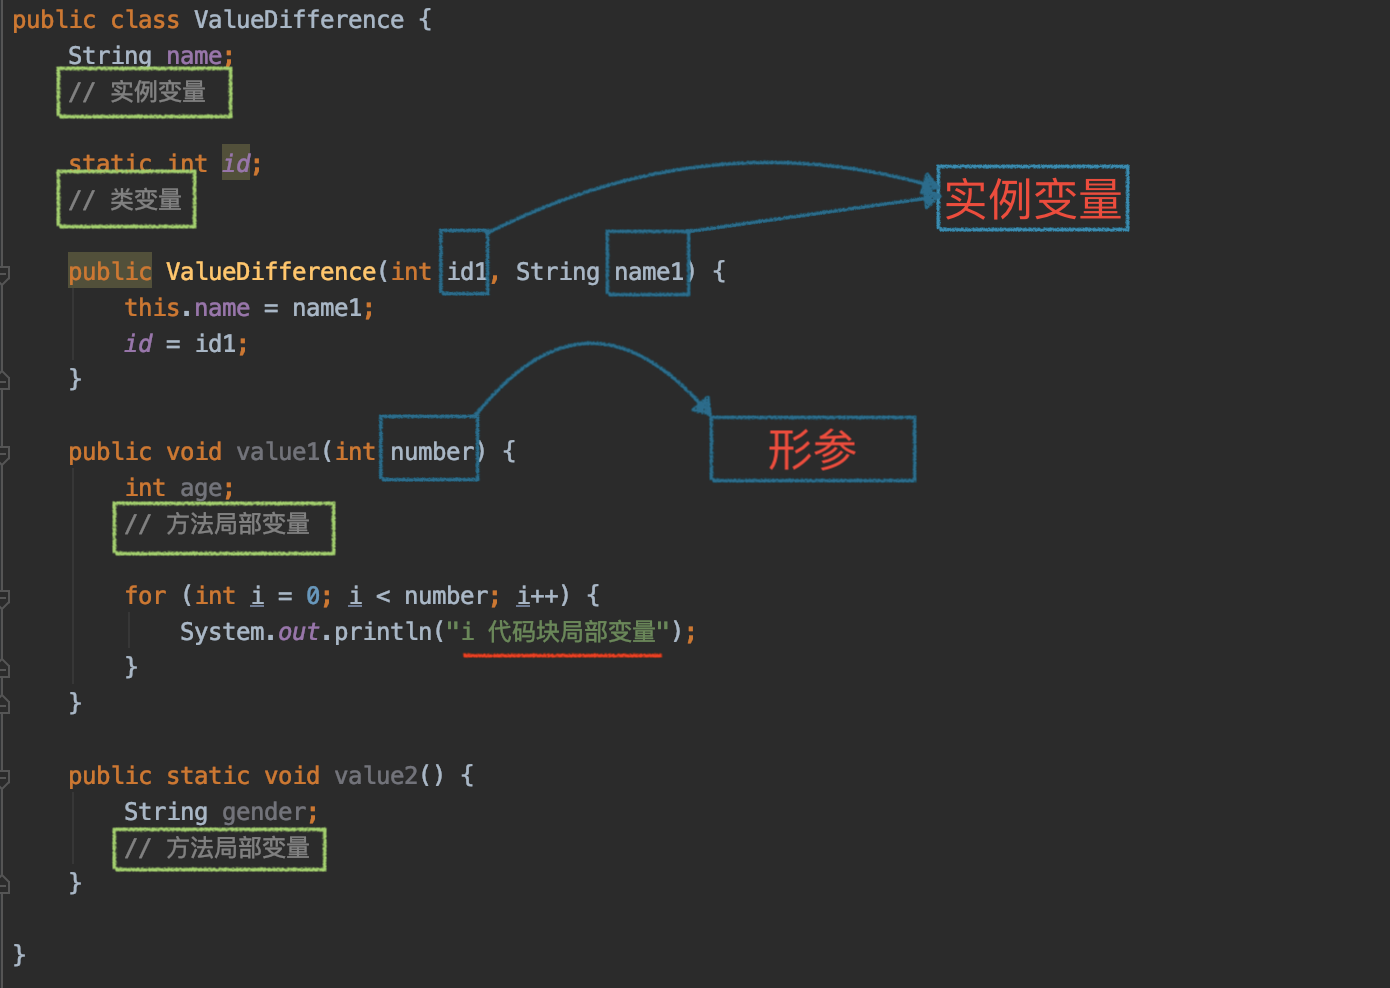
Task: Click the closing brace of the for loop
Action: 131,666
